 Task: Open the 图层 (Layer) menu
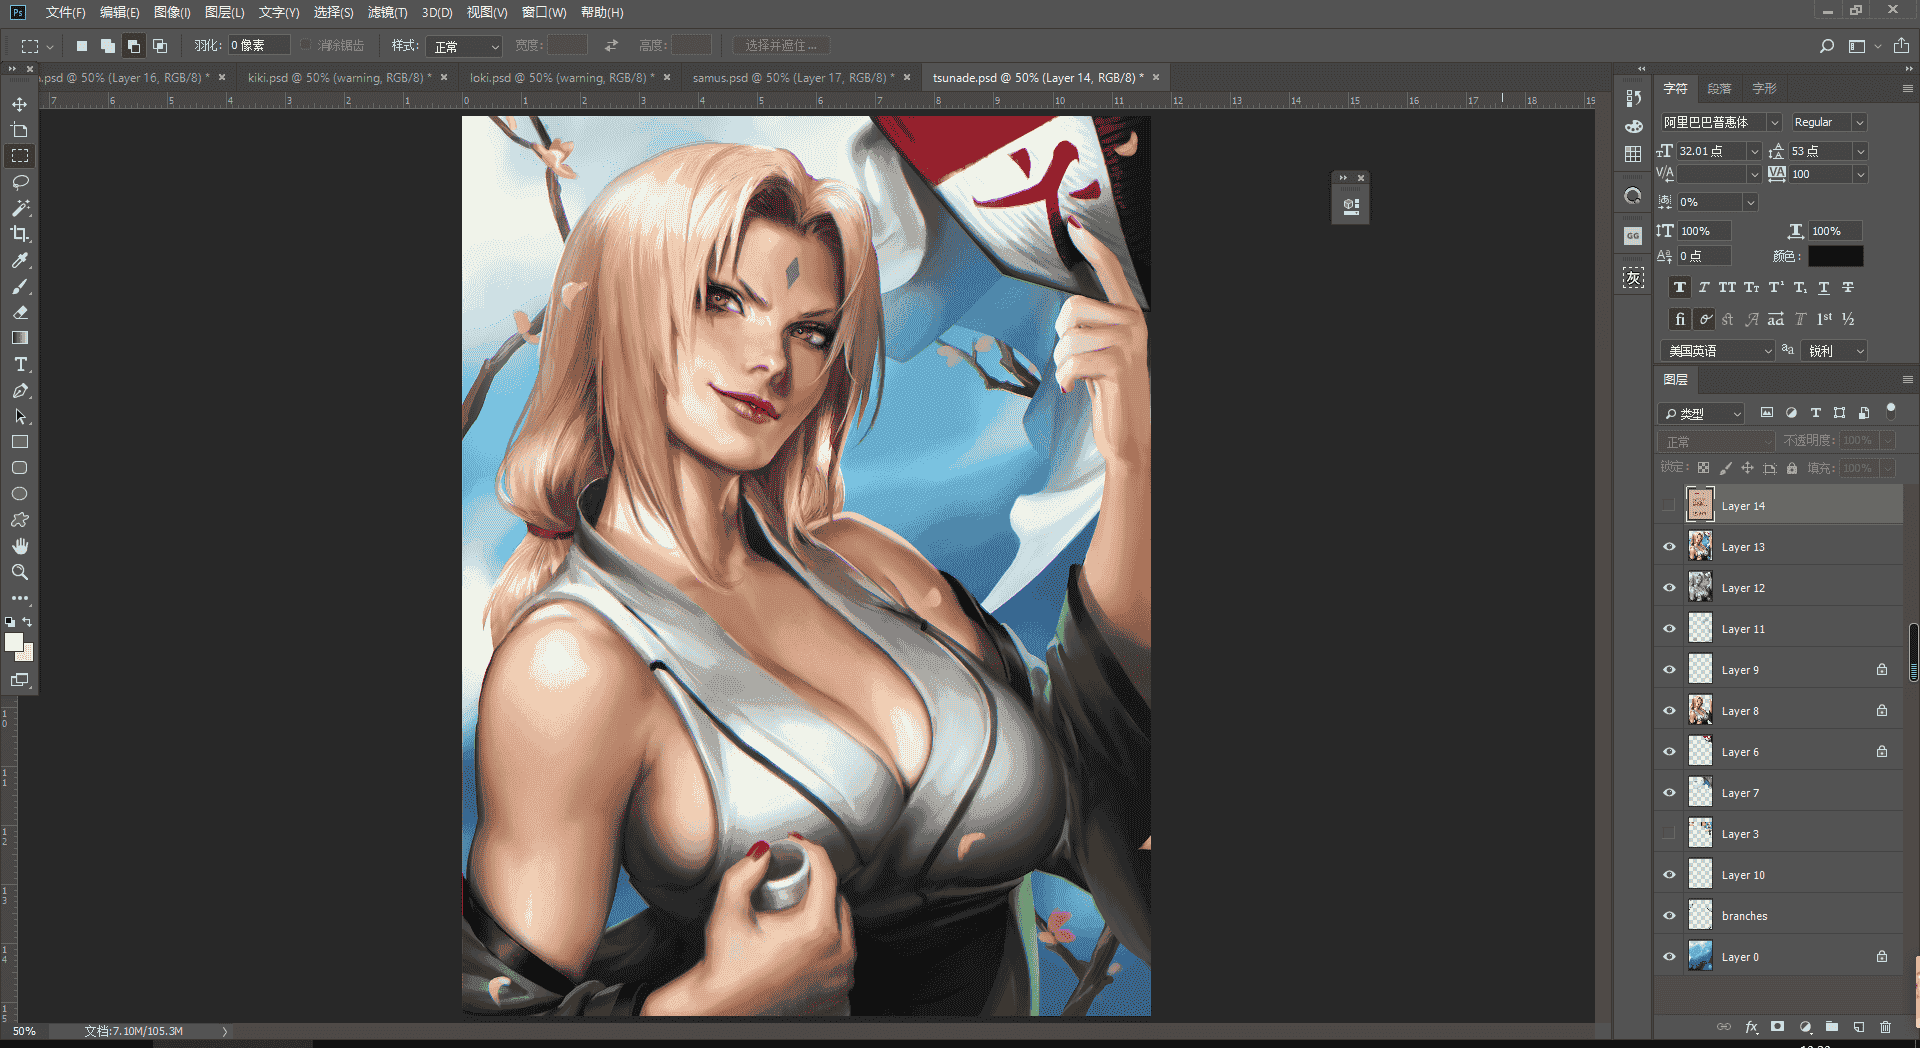tap(224, 12)
